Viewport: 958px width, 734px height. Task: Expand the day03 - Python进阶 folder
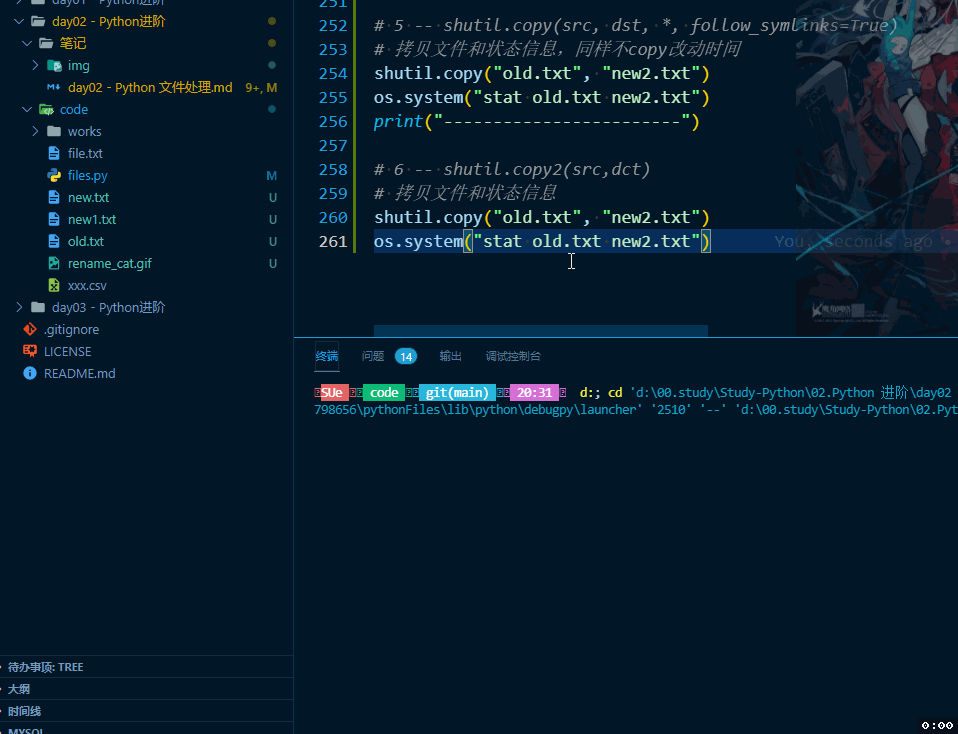(x=19, y=307)
